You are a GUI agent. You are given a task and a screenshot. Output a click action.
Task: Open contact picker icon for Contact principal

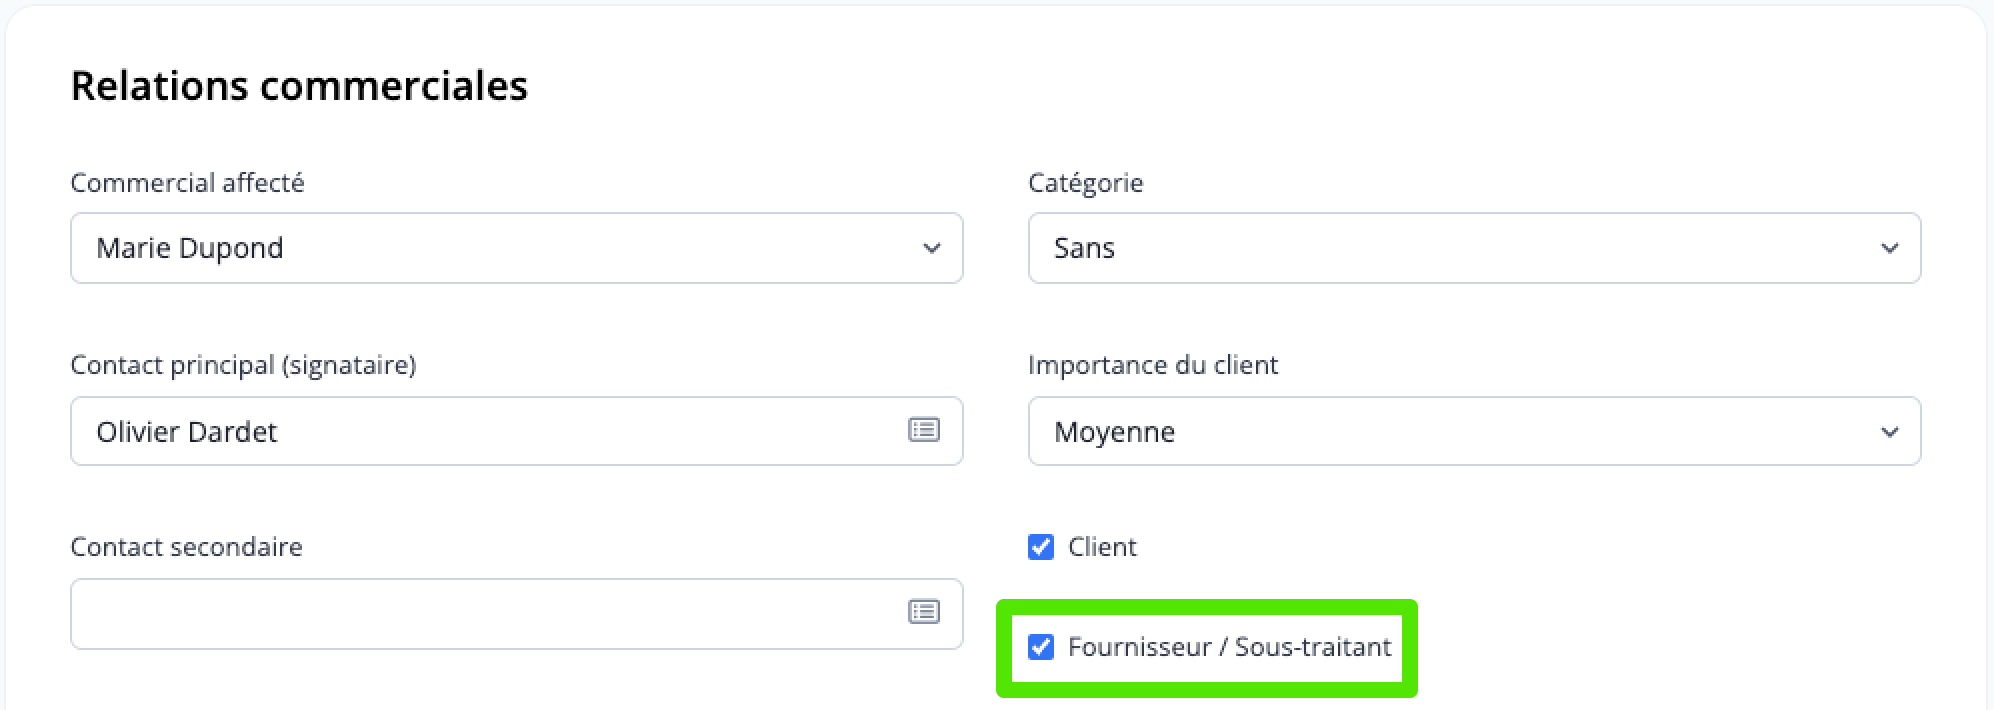[x=923, y=430]
